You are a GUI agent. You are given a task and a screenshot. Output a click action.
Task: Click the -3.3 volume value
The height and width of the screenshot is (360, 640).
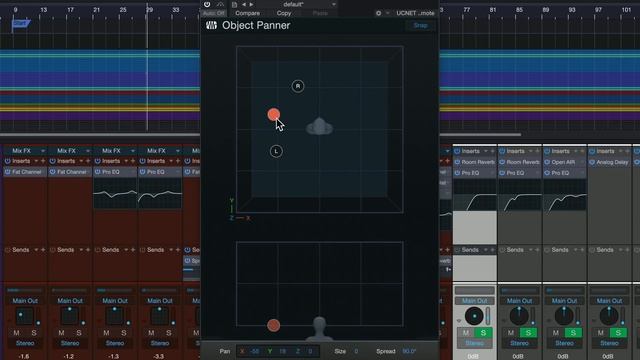coord(159,356)
